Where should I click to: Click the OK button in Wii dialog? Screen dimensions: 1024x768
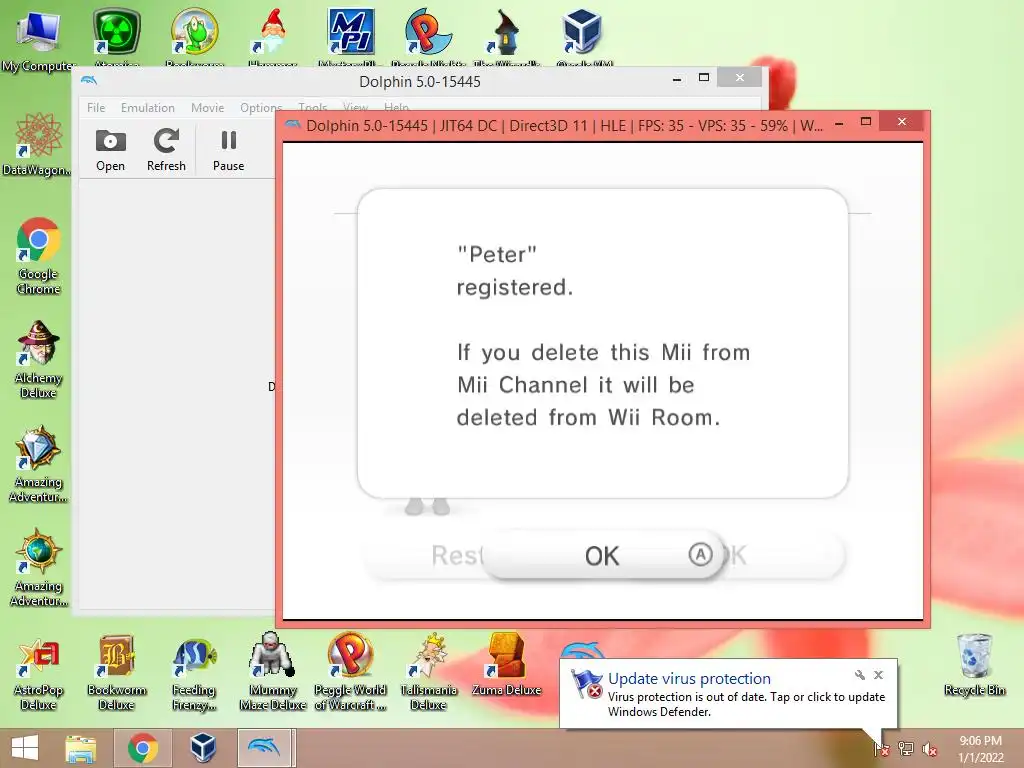click(602, 556)
